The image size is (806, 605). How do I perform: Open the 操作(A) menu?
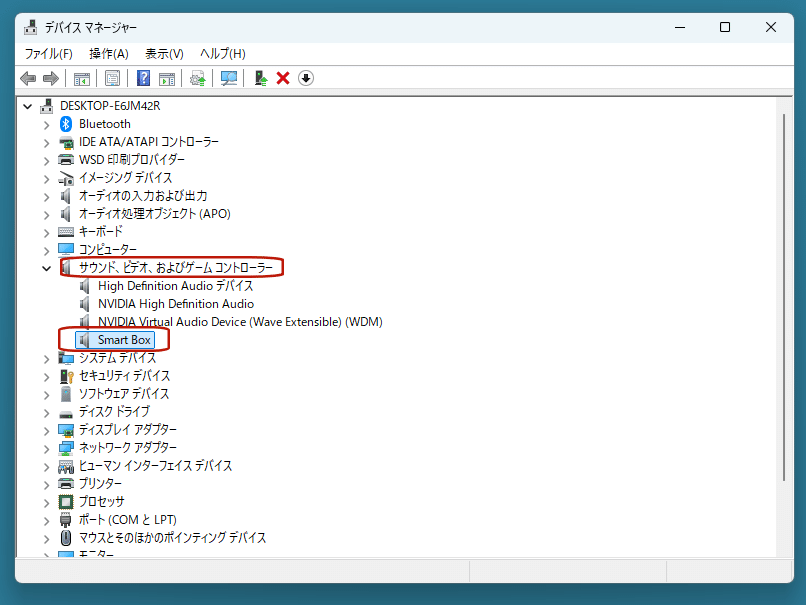coord(108,53)
